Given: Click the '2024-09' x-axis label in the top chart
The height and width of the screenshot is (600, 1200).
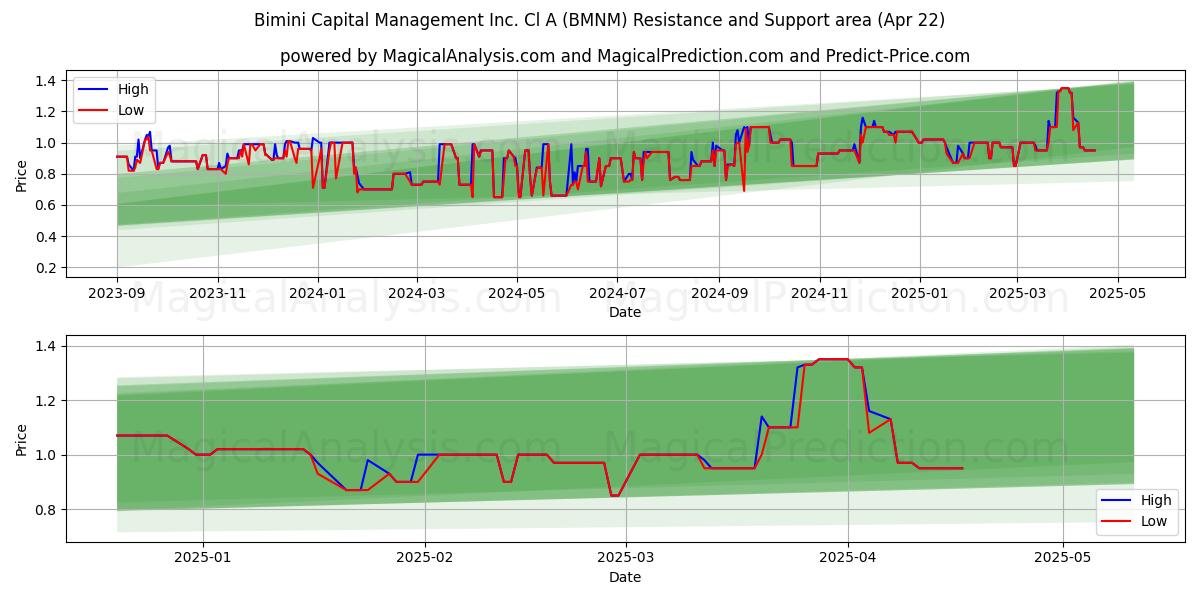Looking at the screenshot, I should (719, 294).
